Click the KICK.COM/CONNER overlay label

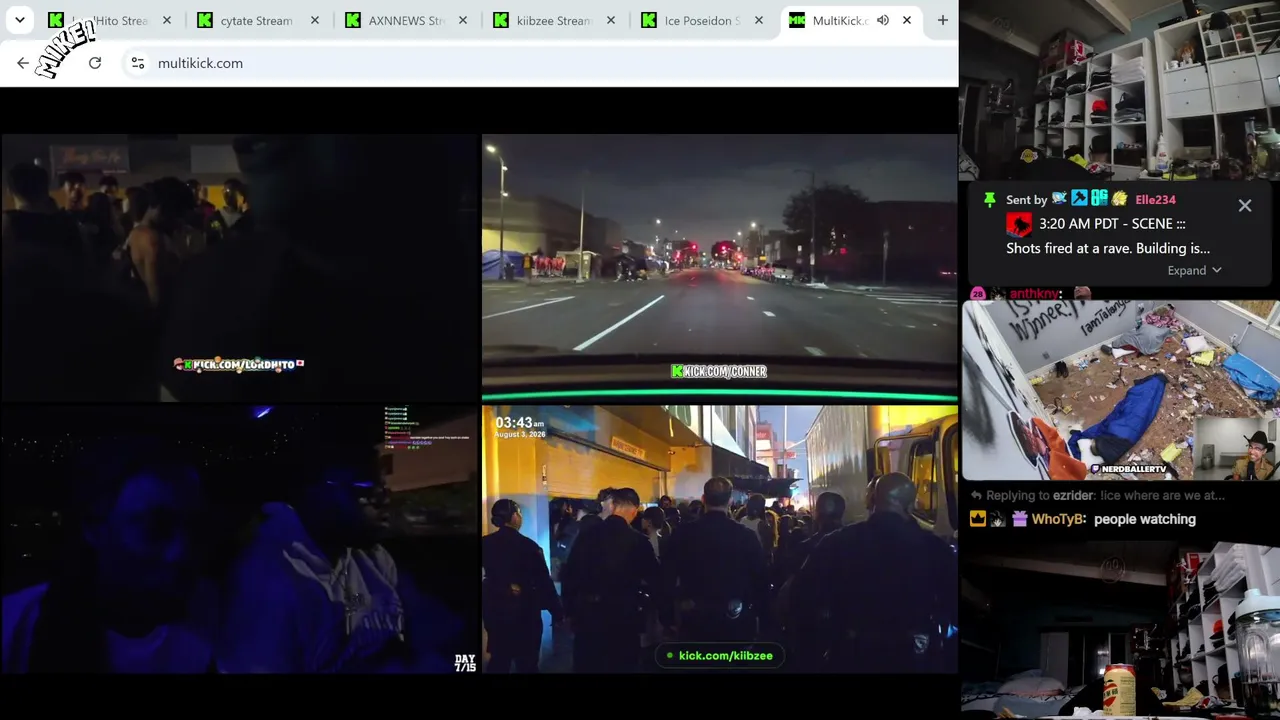pos(719,371)
